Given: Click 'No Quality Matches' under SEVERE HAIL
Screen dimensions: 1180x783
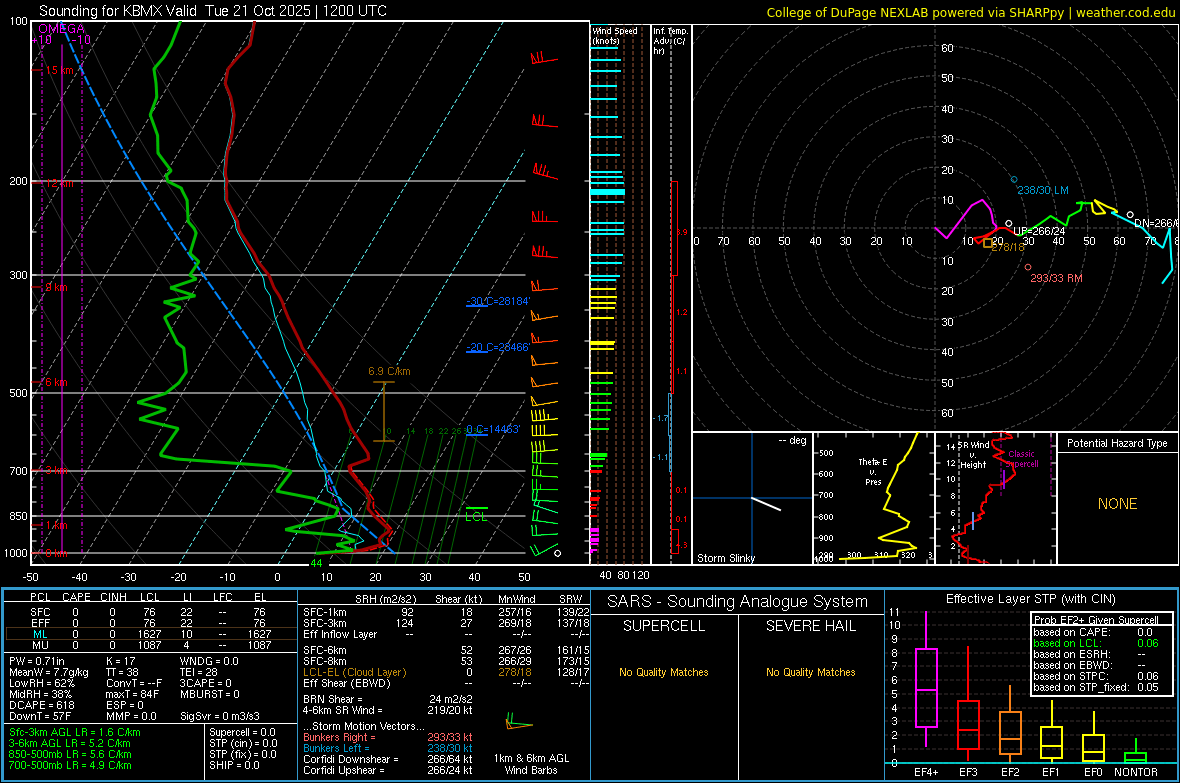Looking at the screenshot, I should pyautogui.click(x=810, y=672).
